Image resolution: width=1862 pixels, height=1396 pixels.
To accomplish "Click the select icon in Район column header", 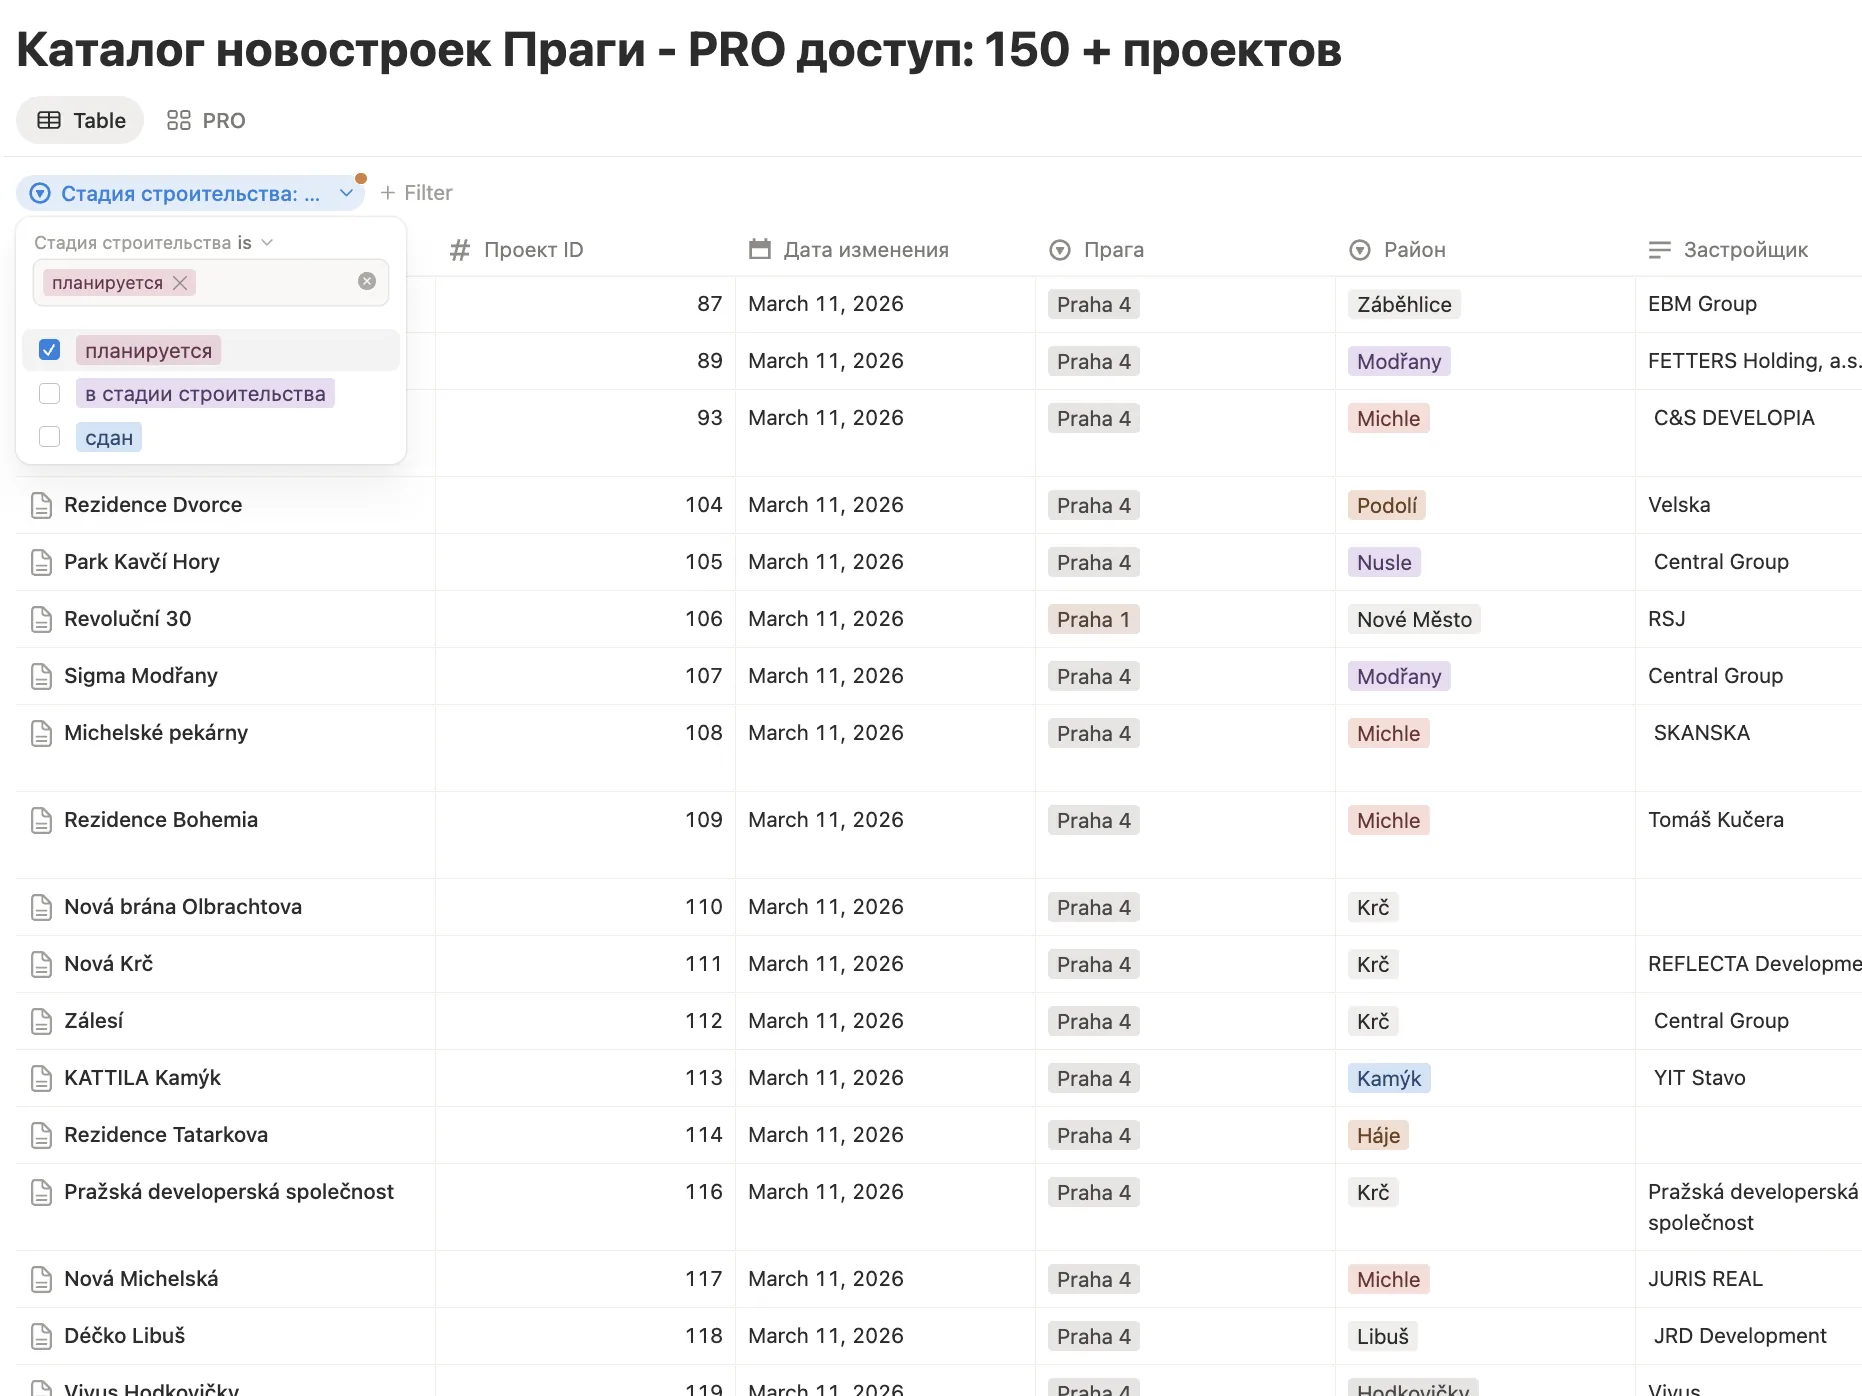I will tap(1360, 250).
